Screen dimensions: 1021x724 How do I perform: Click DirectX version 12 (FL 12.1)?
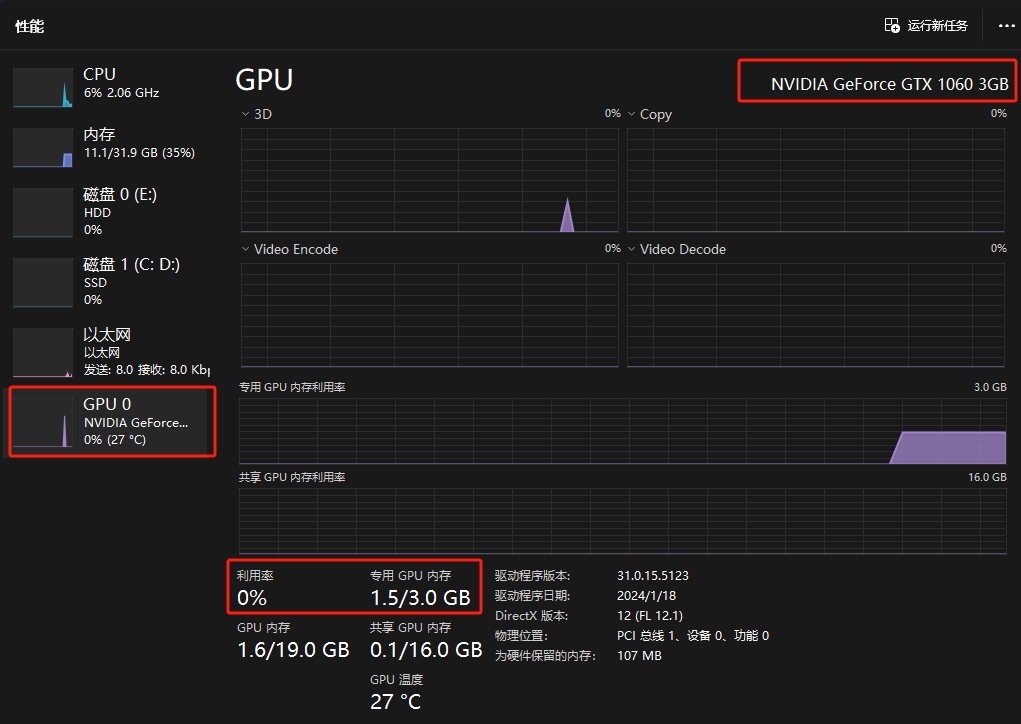point(649,616)
